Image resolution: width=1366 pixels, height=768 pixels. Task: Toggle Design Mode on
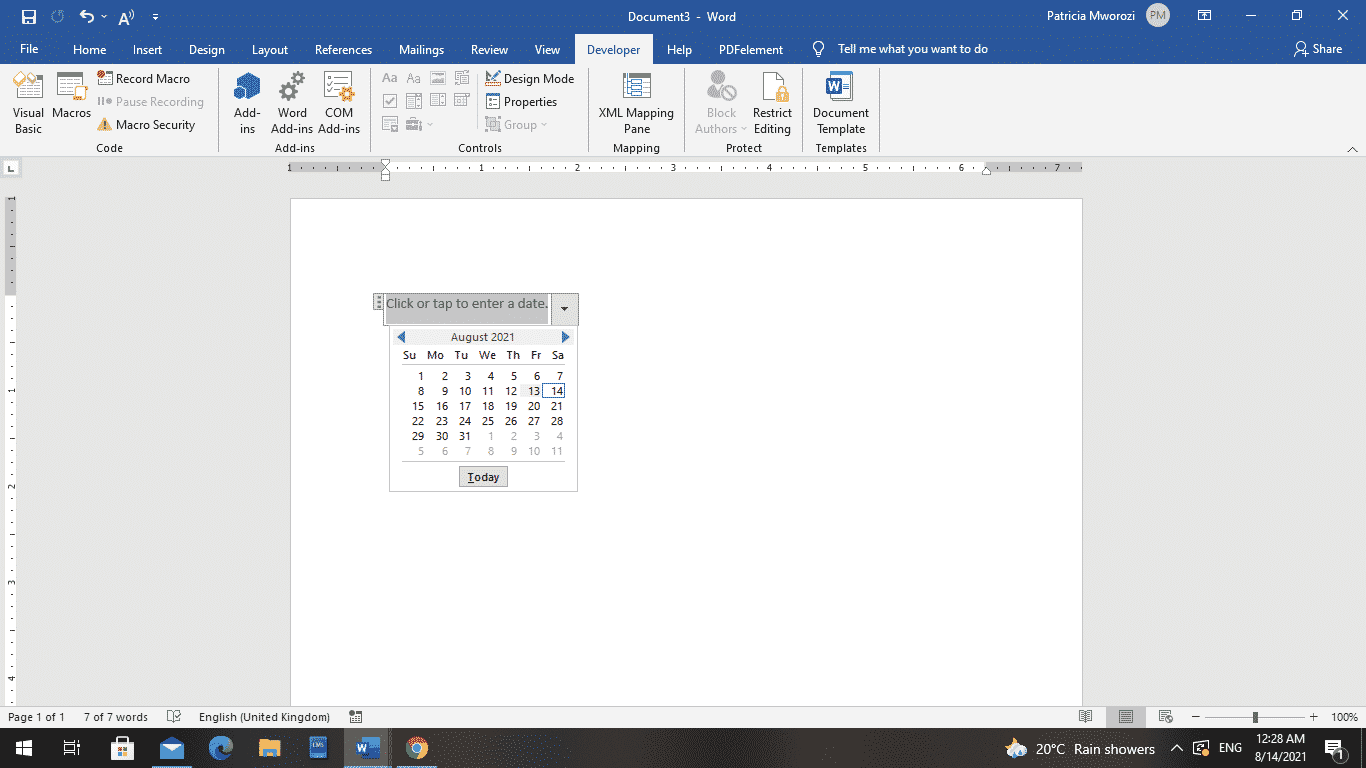530,78
